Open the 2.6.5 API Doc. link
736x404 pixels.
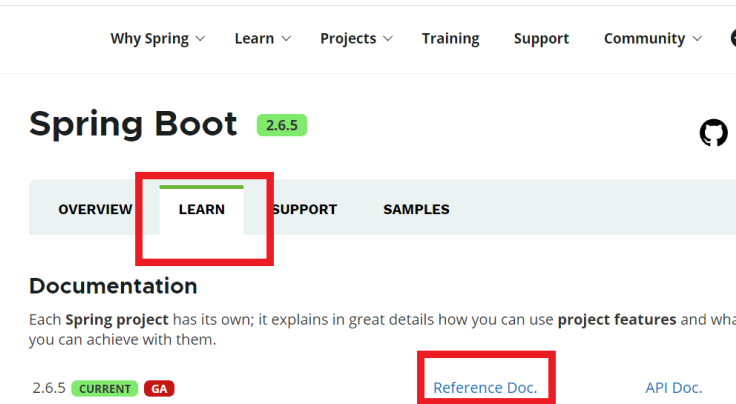point(674,388)
